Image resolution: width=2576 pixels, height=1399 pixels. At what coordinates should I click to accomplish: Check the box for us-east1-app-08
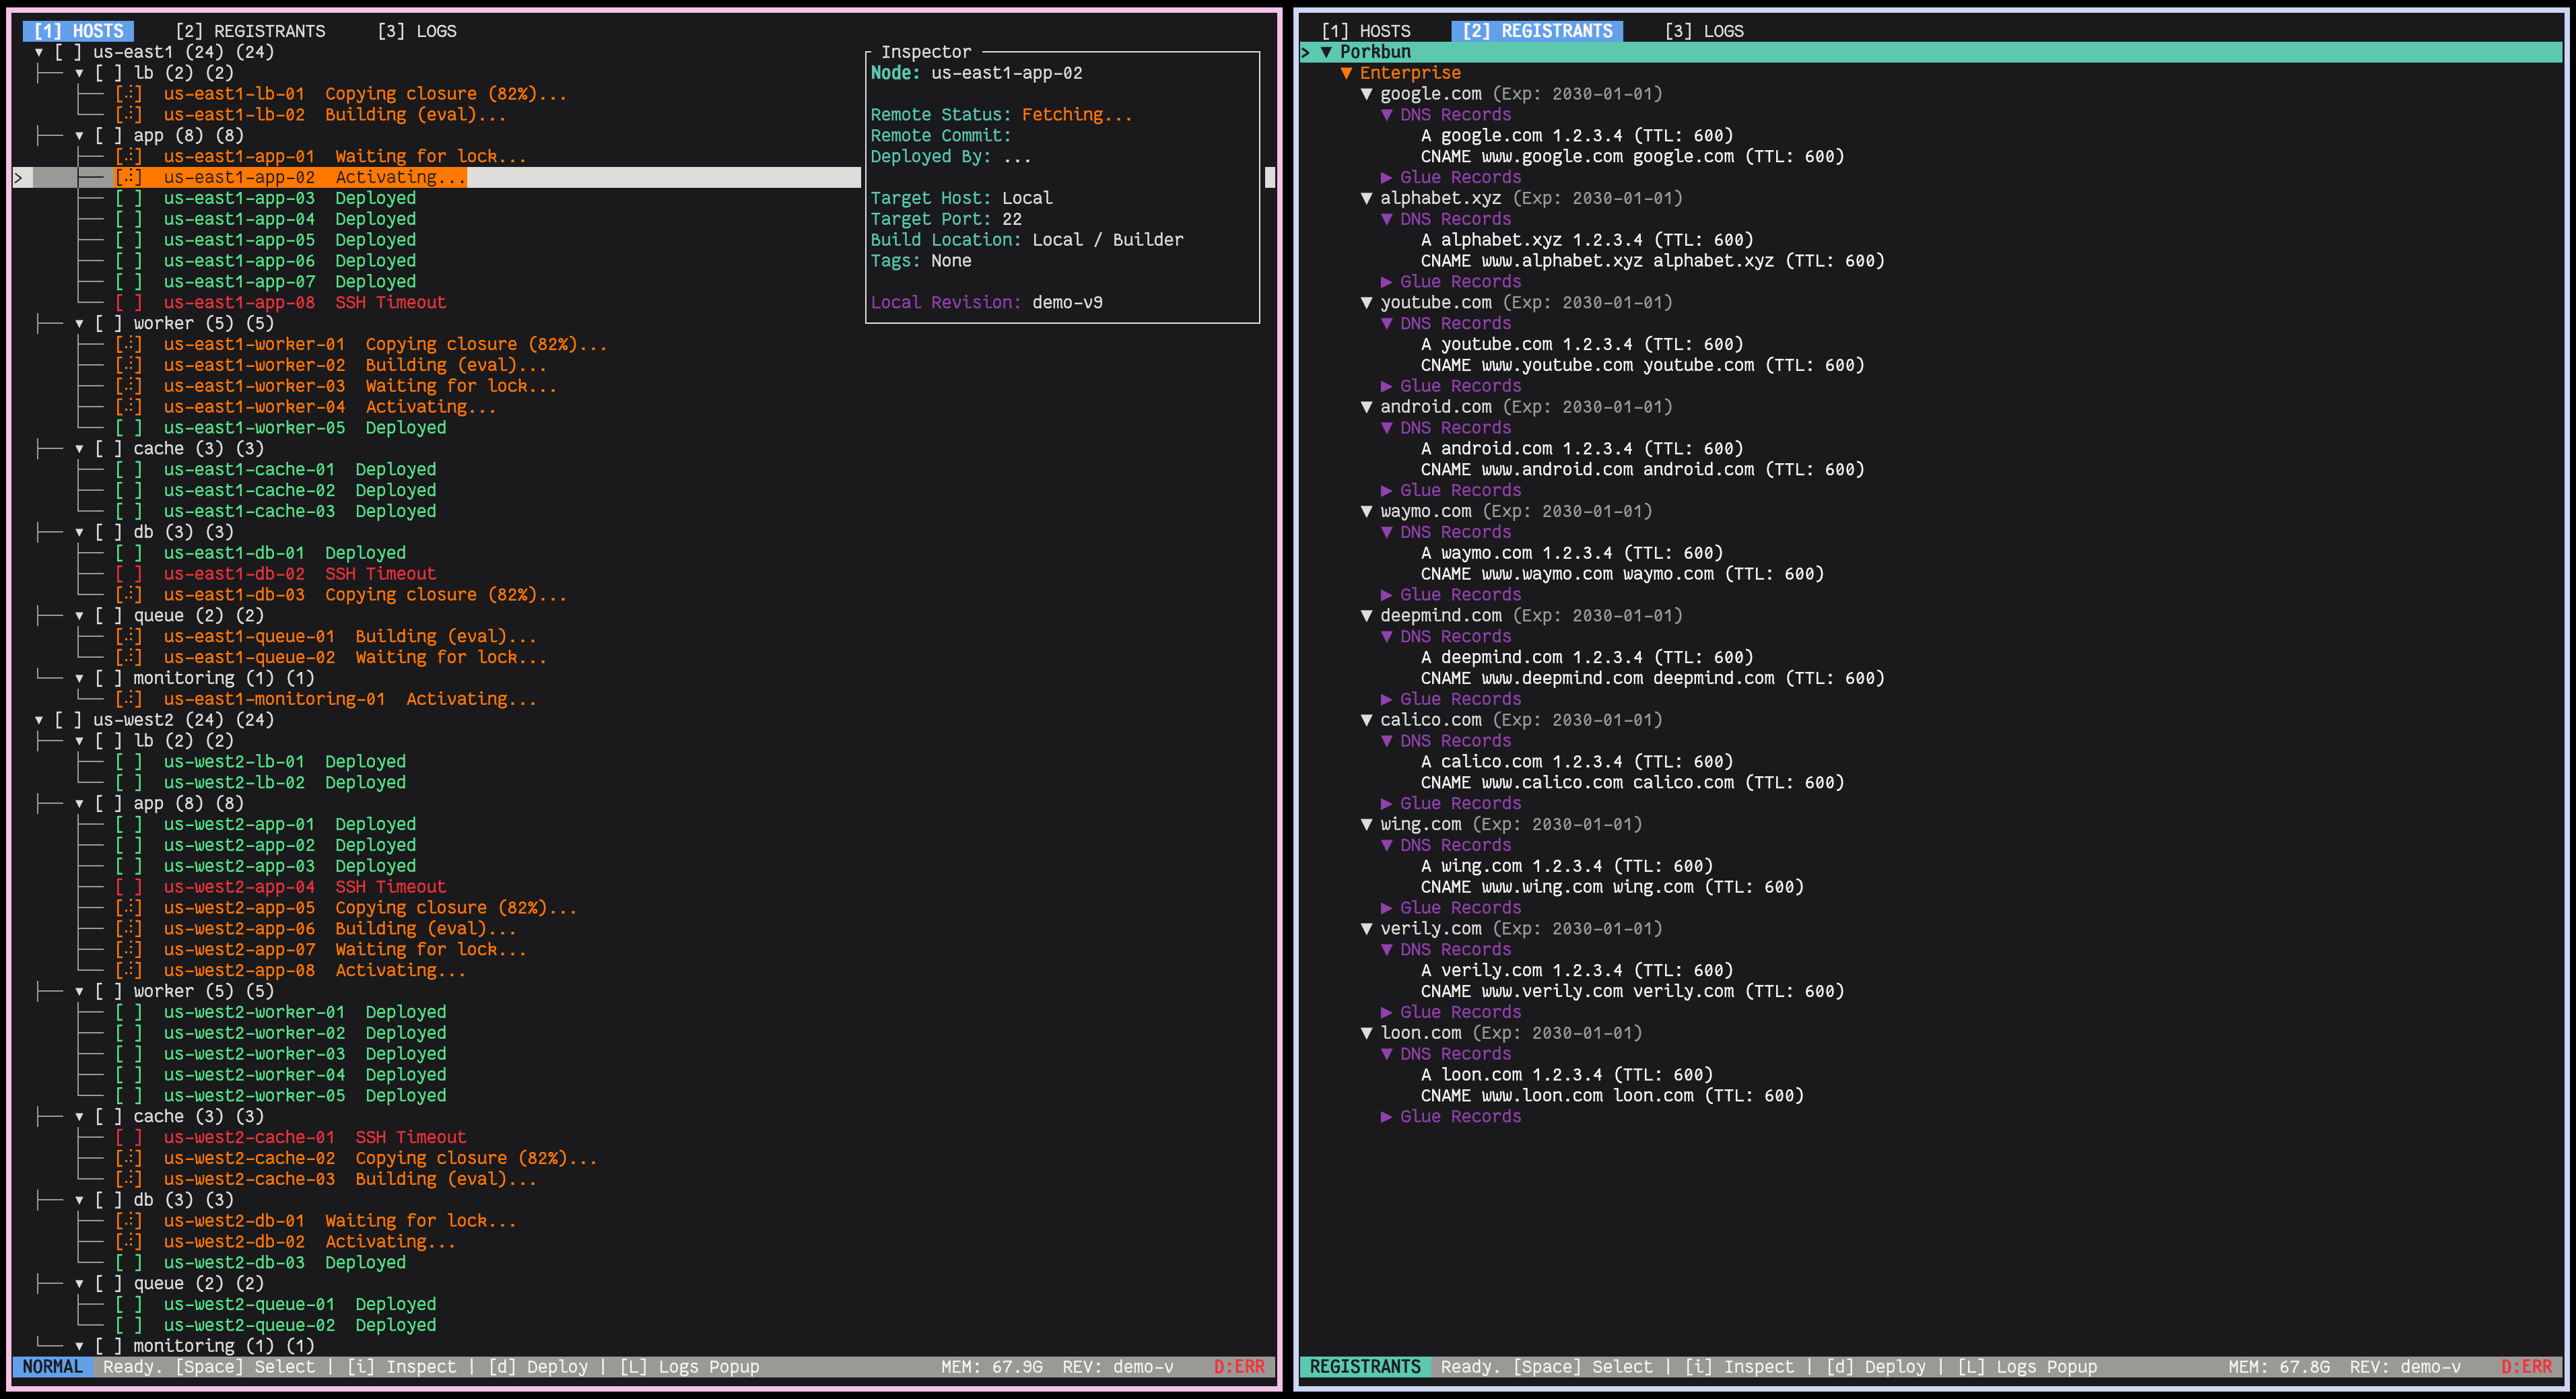click(x=128, y=302)
